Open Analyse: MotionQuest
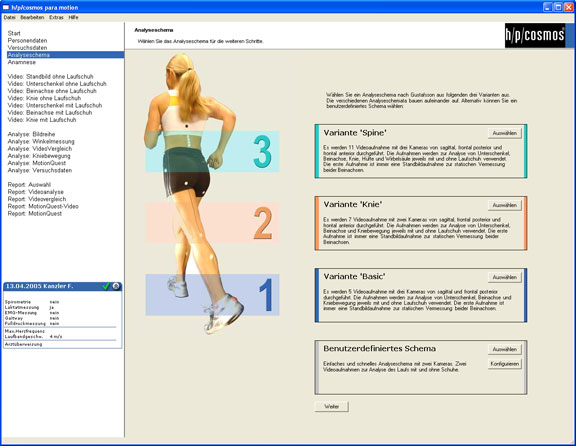 (x=37, y=163)
